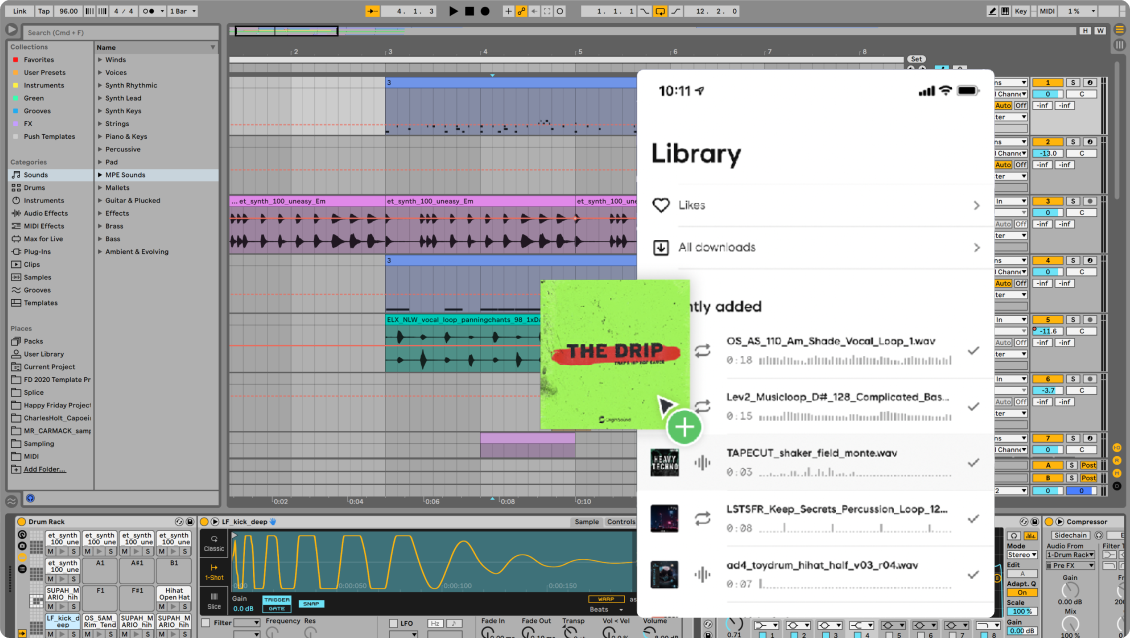Viewport: 1130px width, 638px height.
Task: Click Track 5 volume field showing -11.6
Action: pos(1048,332)
